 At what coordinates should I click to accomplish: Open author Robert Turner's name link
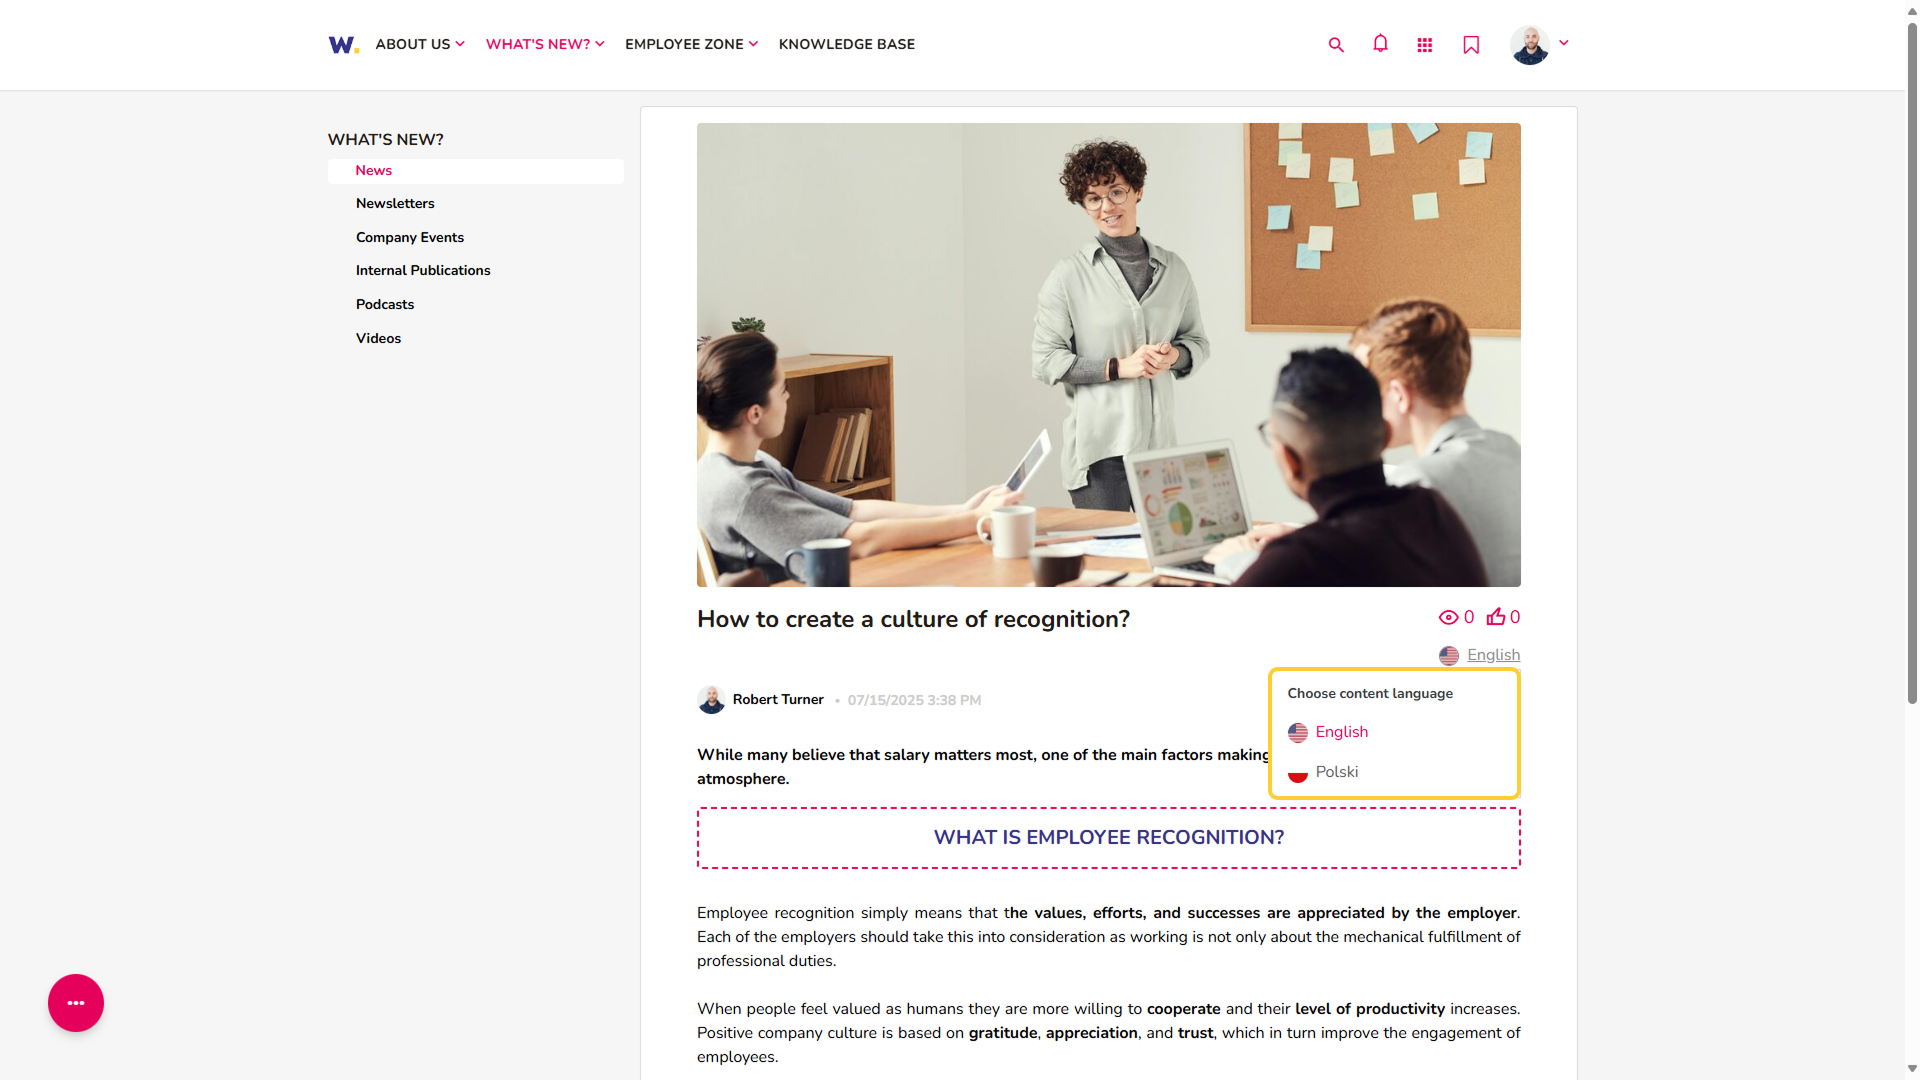(778, 700)
